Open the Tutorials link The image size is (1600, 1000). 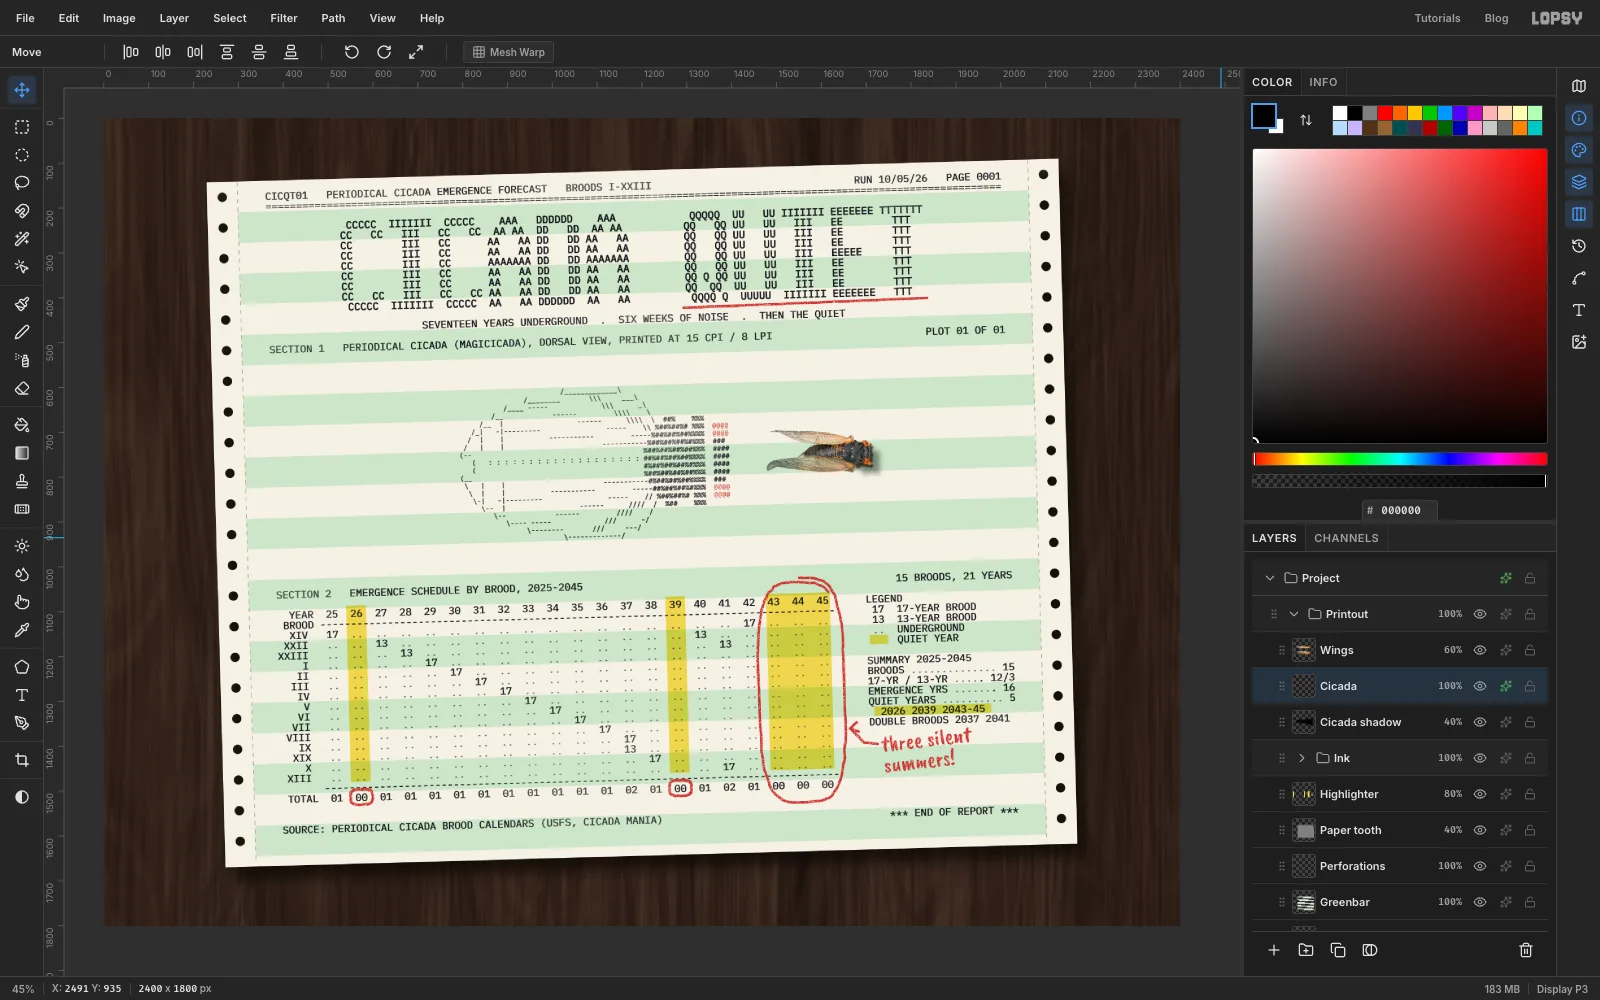pyautogui.click(x=1437, y=18)
